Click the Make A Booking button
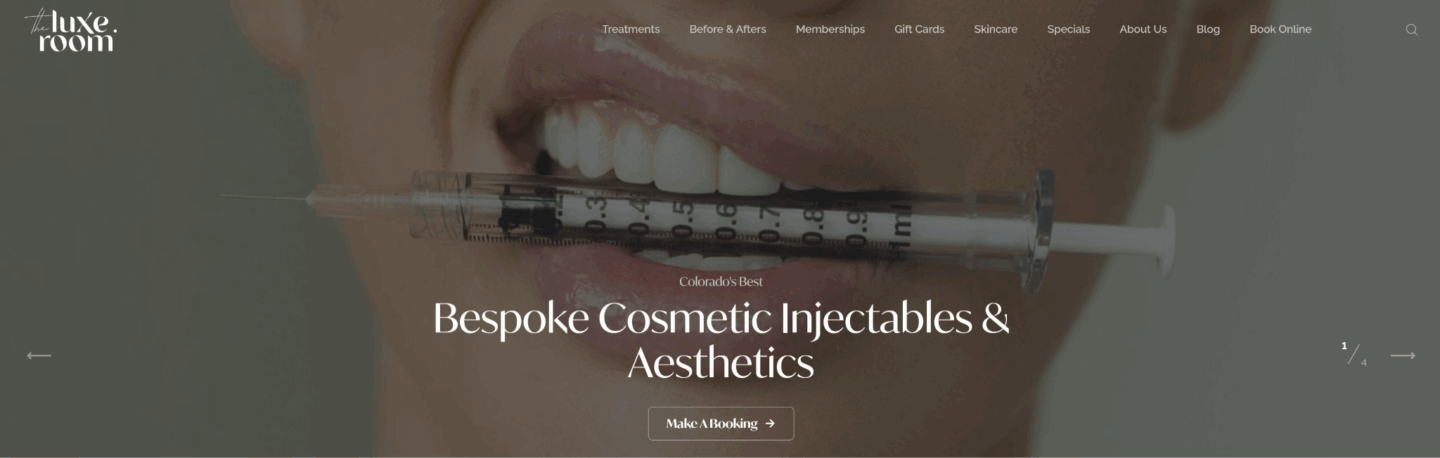The image size is (1440, 458). pos(721,423)
